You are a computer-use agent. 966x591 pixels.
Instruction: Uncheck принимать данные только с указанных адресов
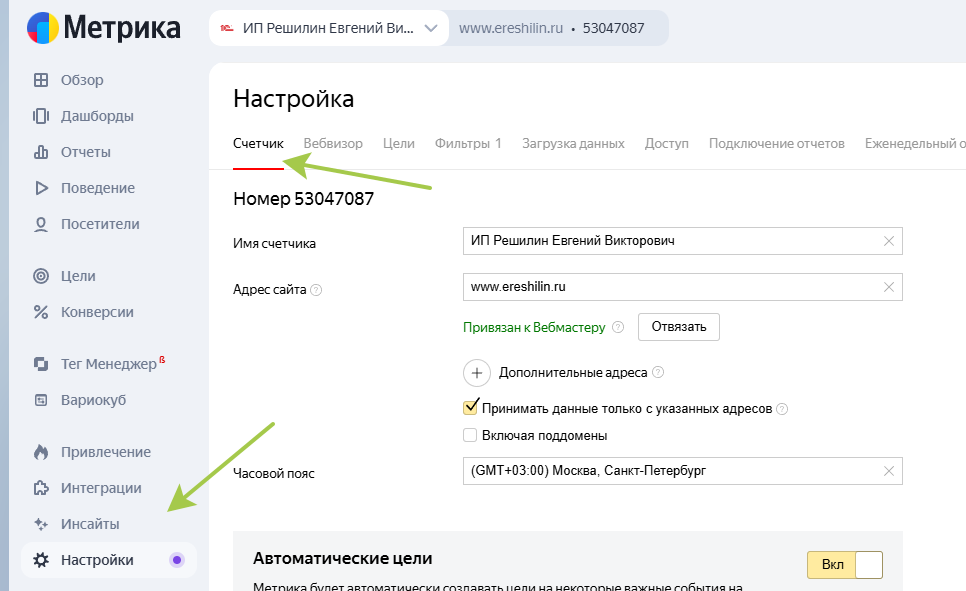pos(470,407)
